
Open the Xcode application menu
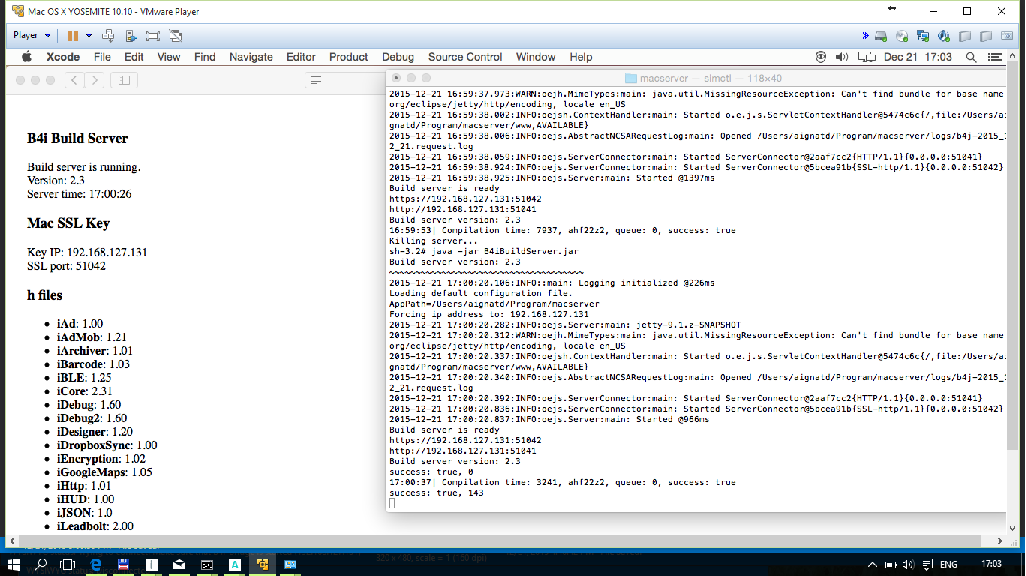63,57
